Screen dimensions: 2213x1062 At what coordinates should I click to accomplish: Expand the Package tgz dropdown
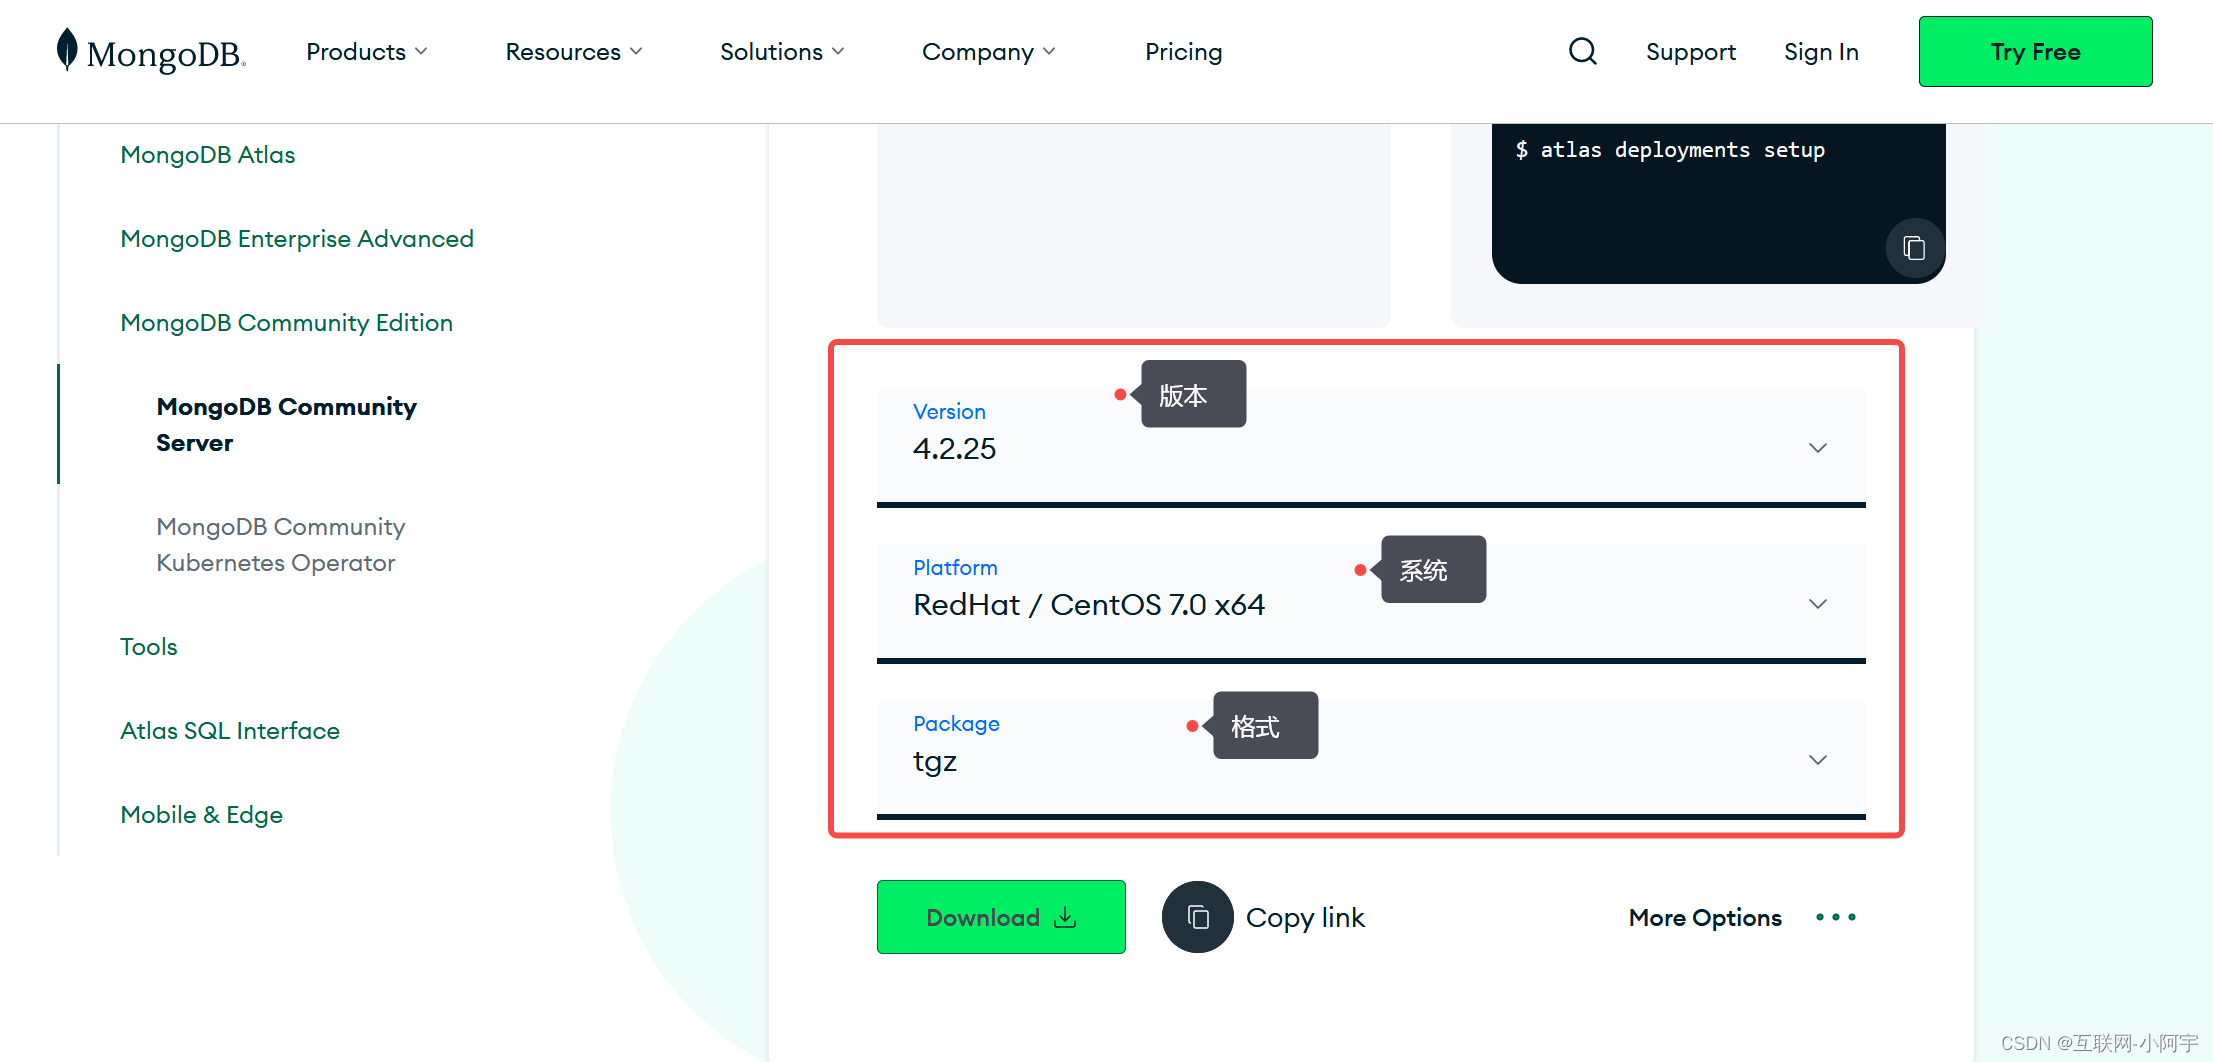click(1817, 760)
